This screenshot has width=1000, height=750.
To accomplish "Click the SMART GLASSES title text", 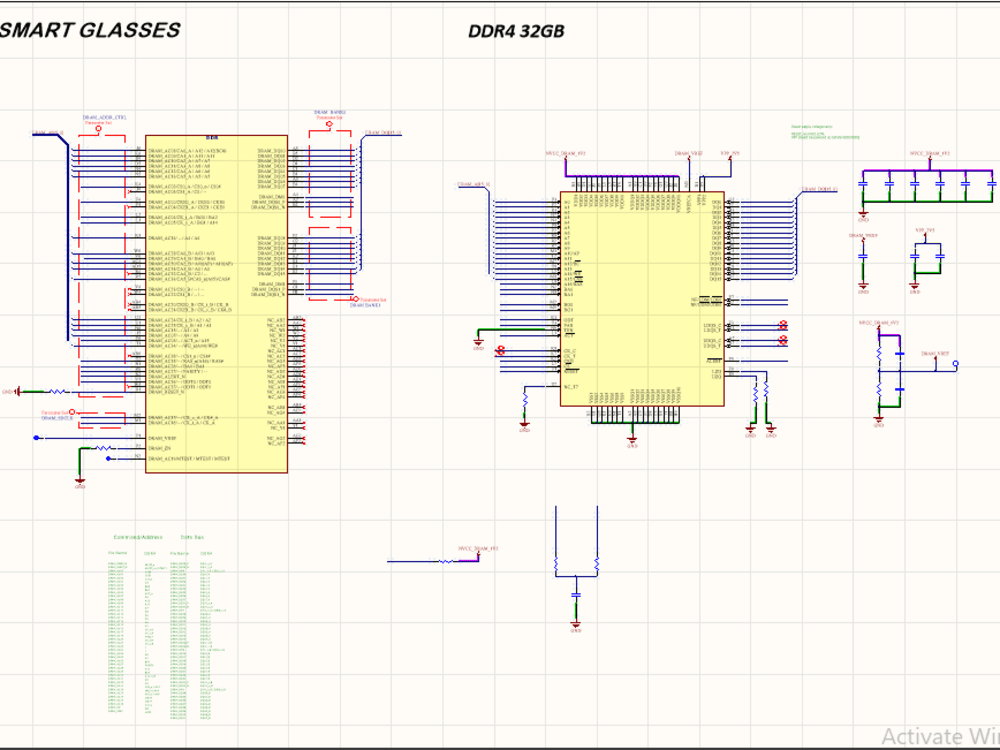I will pyautogui.click(x=90, y=30).
